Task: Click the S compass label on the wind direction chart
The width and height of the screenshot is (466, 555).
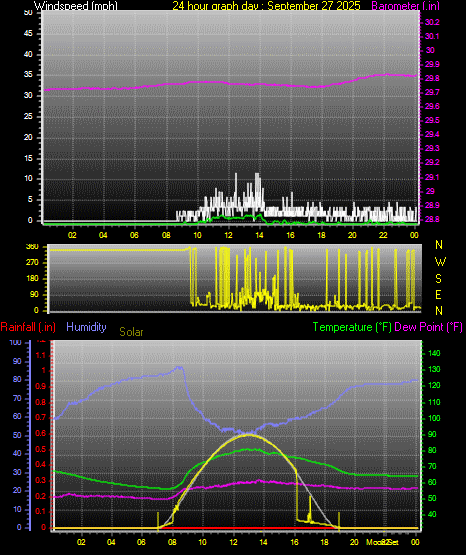Action: pyautogui.click(x=438, y=279)
